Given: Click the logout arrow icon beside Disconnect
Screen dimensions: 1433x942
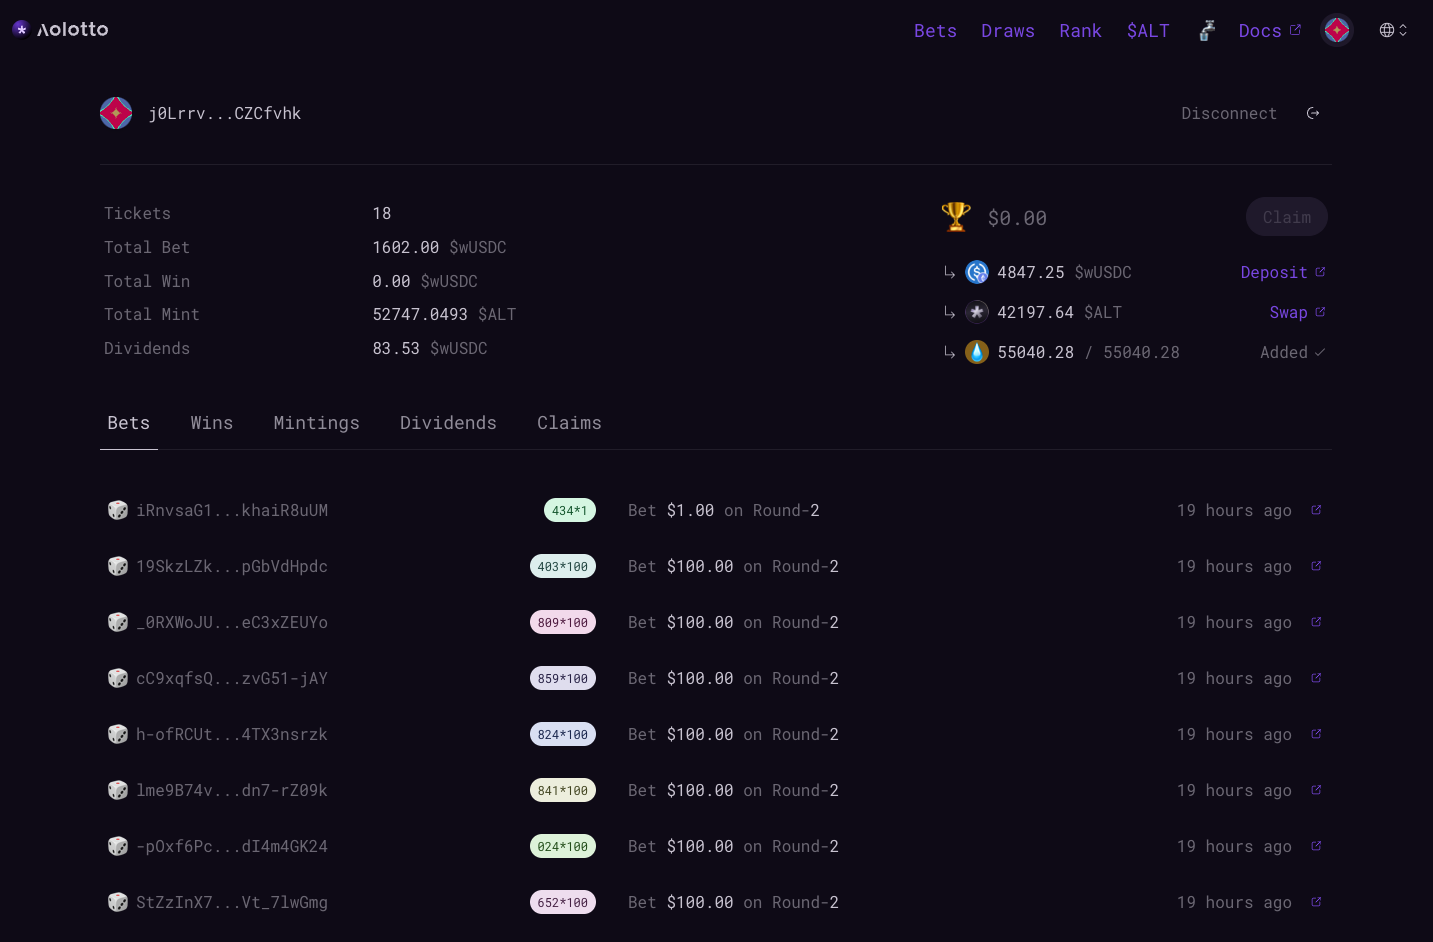Looking at the screenshot, I should coord(1313,114).
